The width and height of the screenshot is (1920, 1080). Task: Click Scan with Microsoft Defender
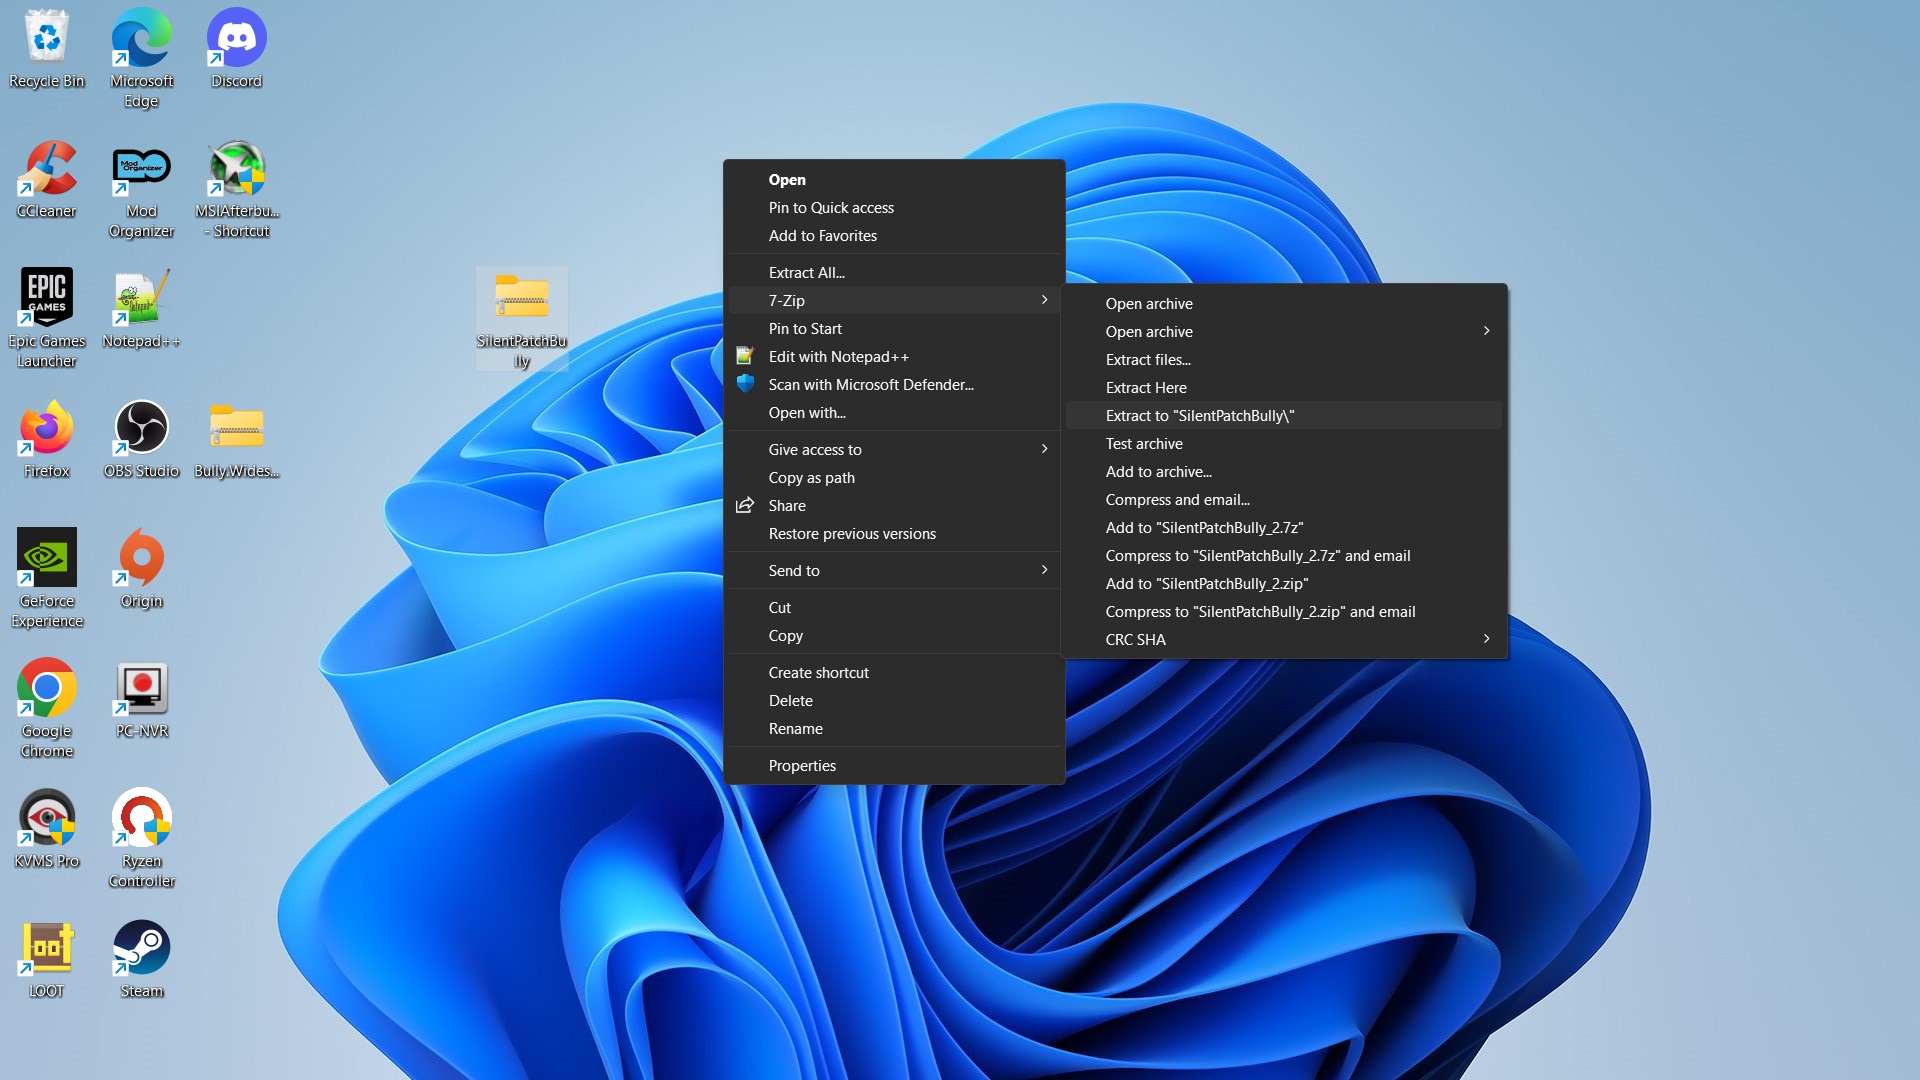coord(870,384)
